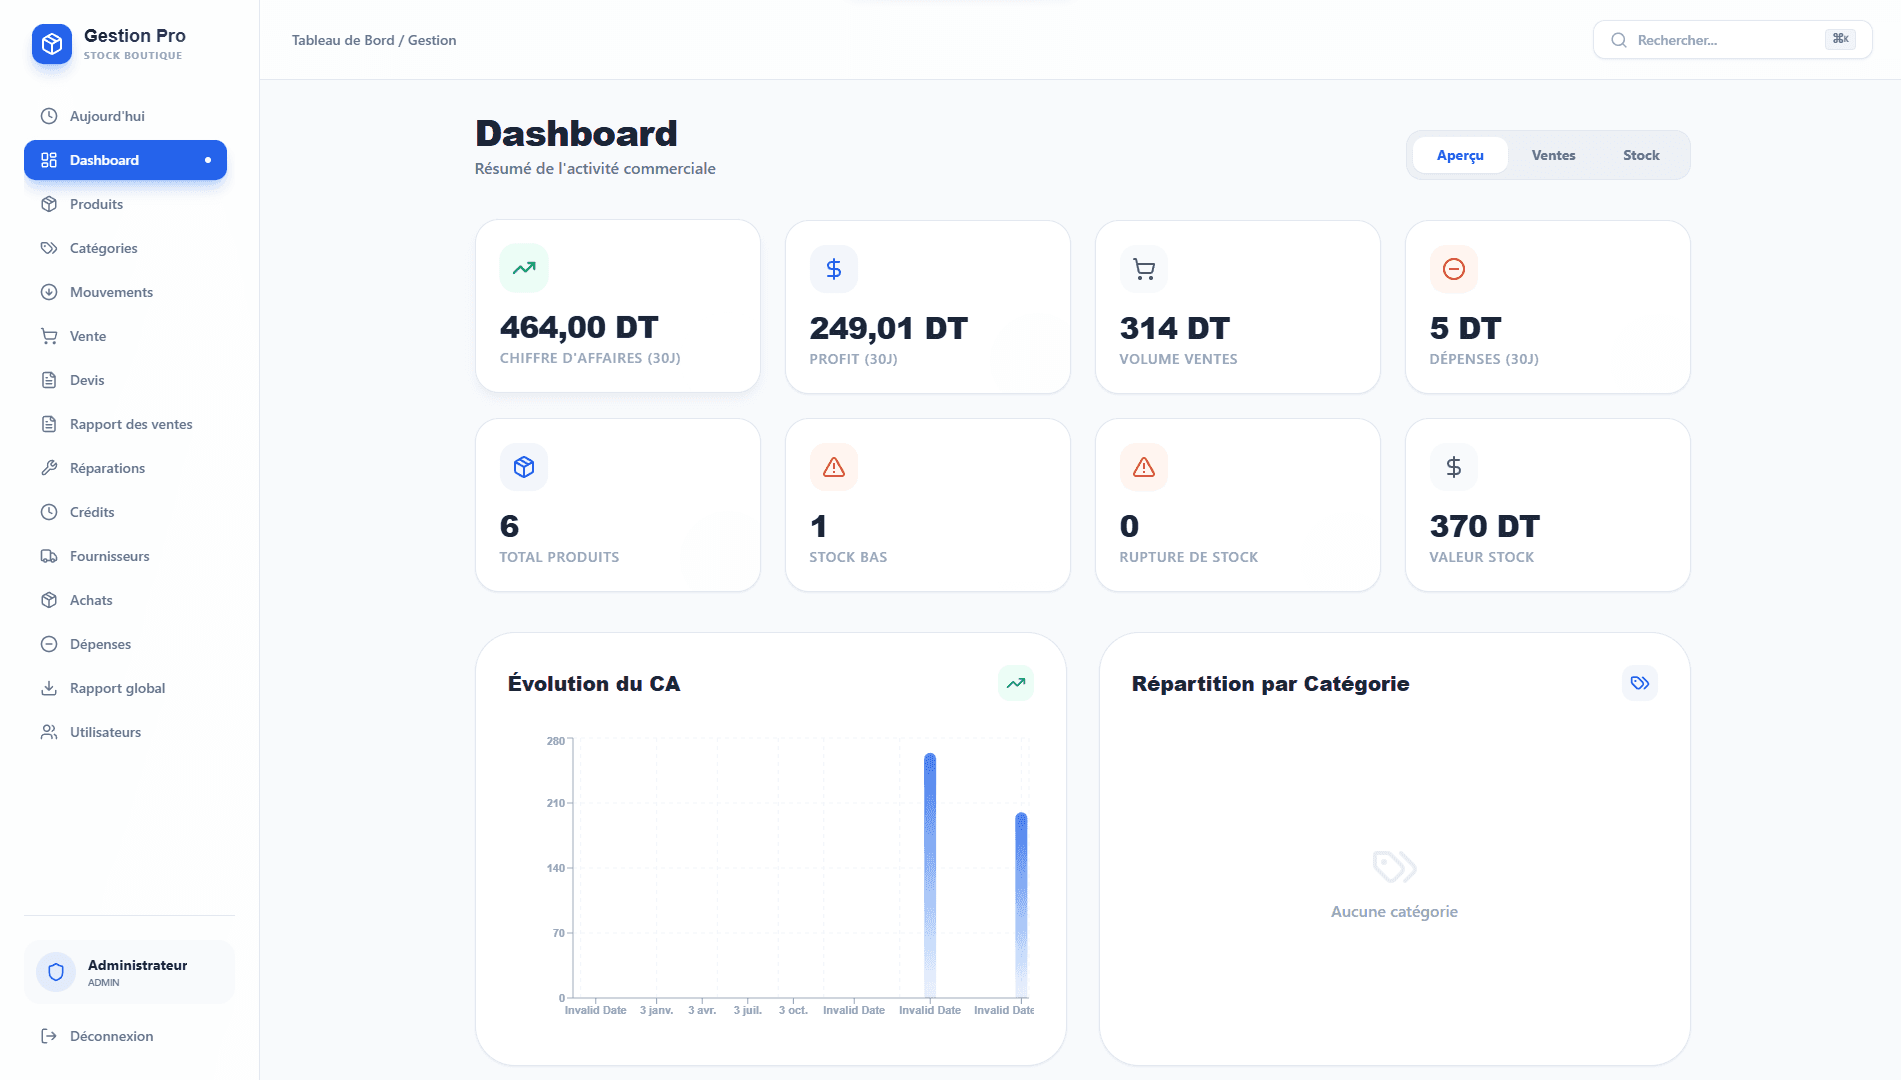Focus the Rechercher search field
The width and height of the screenshot is (1901, 1080).
(1732, 40)
